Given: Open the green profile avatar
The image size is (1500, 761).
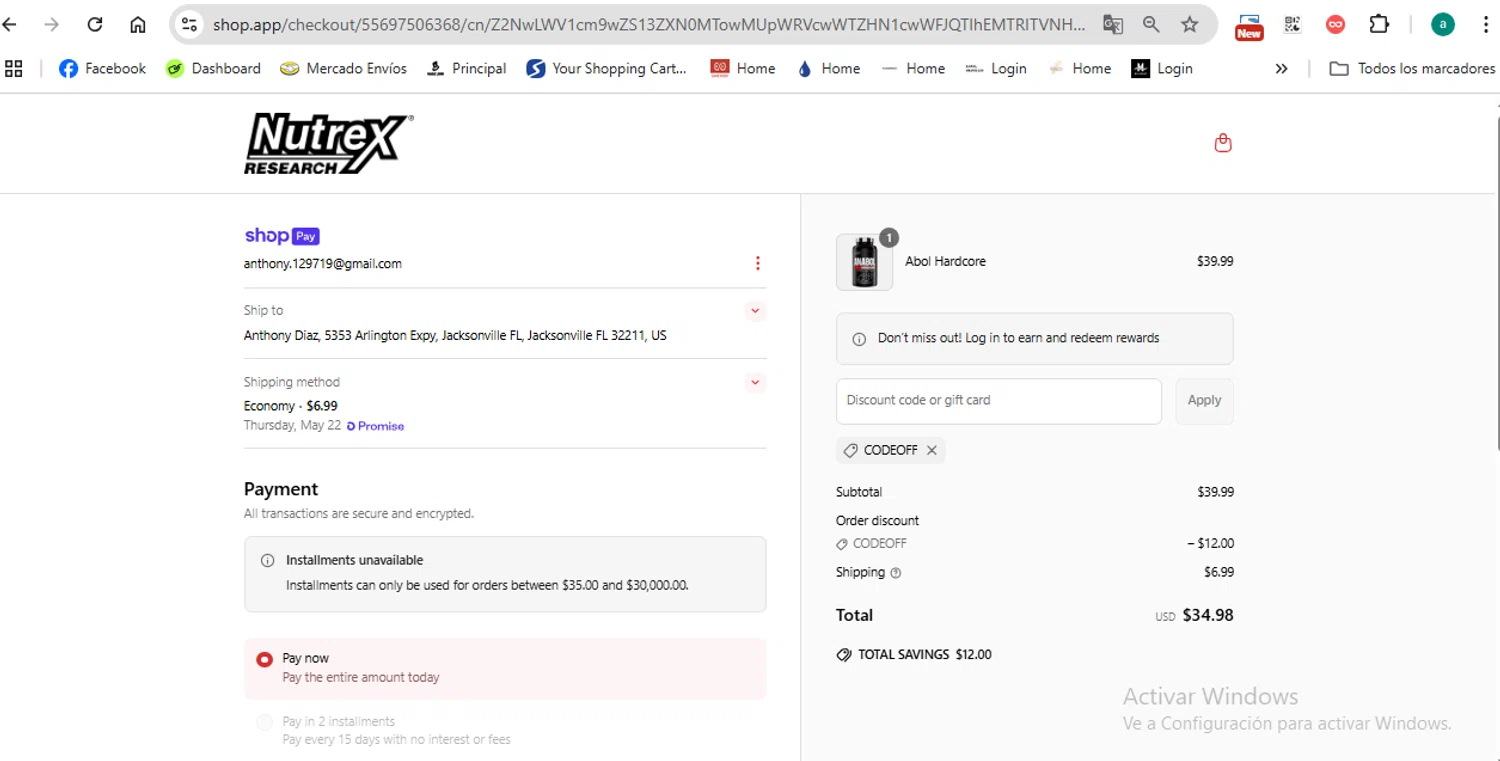Looking at the screenshot, I should 1442,25.
